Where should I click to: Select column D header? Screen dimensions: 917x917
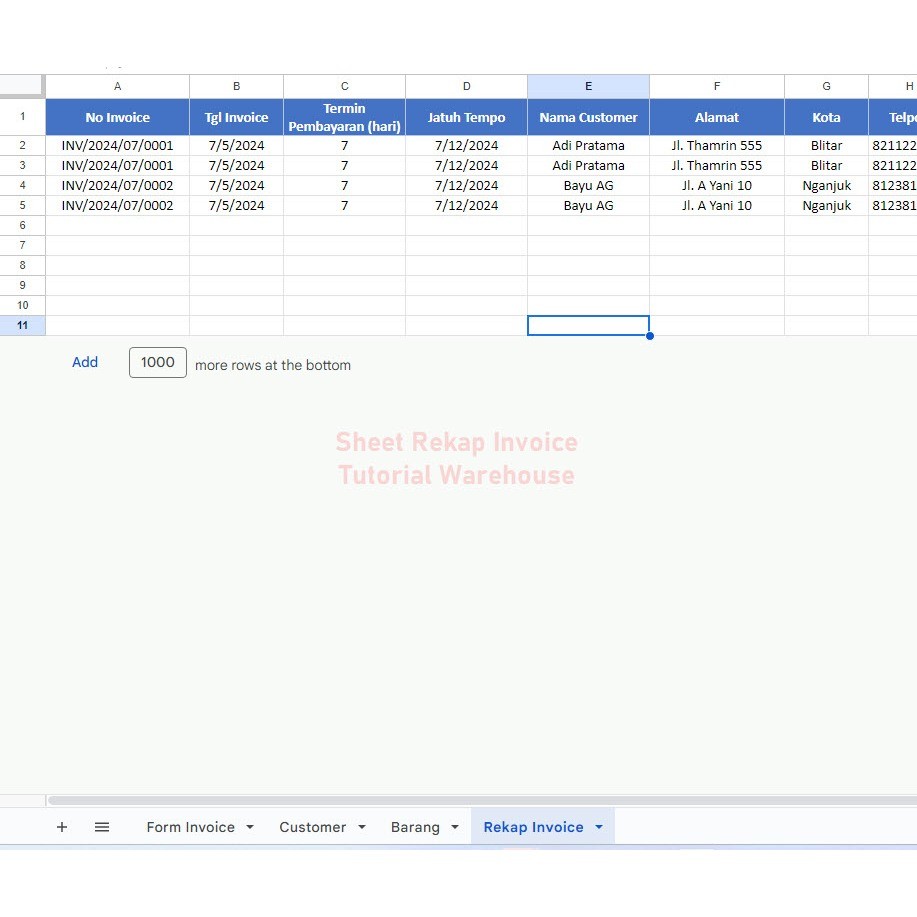point(466,87)
